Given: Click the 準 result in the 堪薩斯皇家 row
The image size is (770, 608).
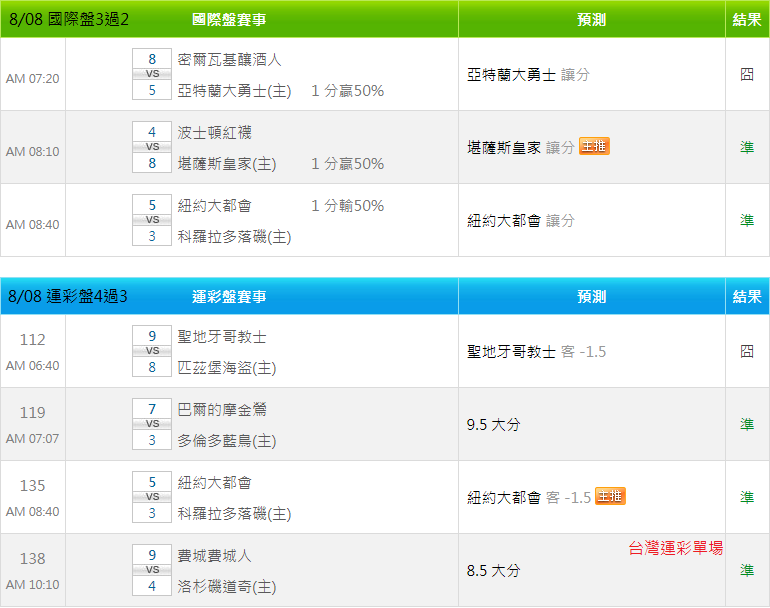Looking at the screenshot, I should (747, 147).
